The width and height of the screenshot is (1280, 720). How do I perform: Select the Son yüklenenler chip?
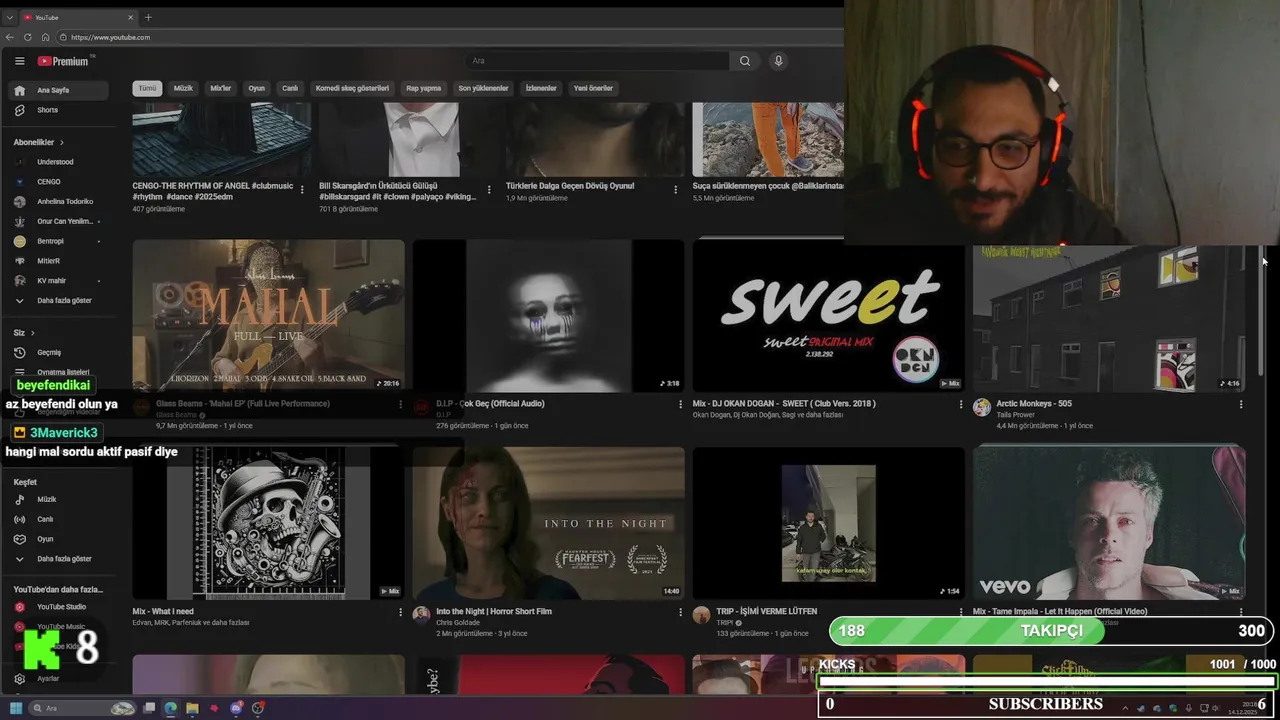483,88
